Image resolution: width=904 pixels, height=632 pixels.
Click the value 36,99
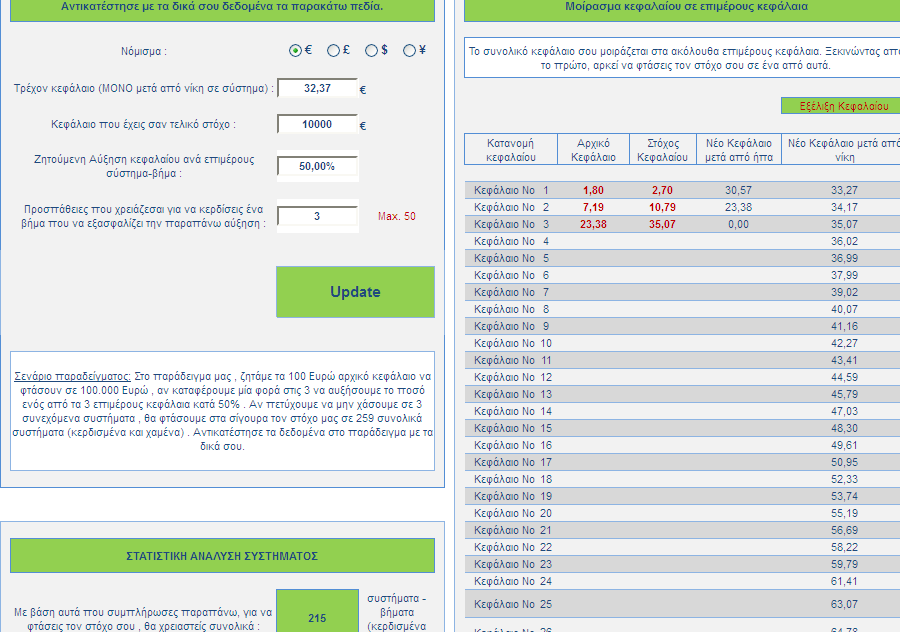(844, 258)
